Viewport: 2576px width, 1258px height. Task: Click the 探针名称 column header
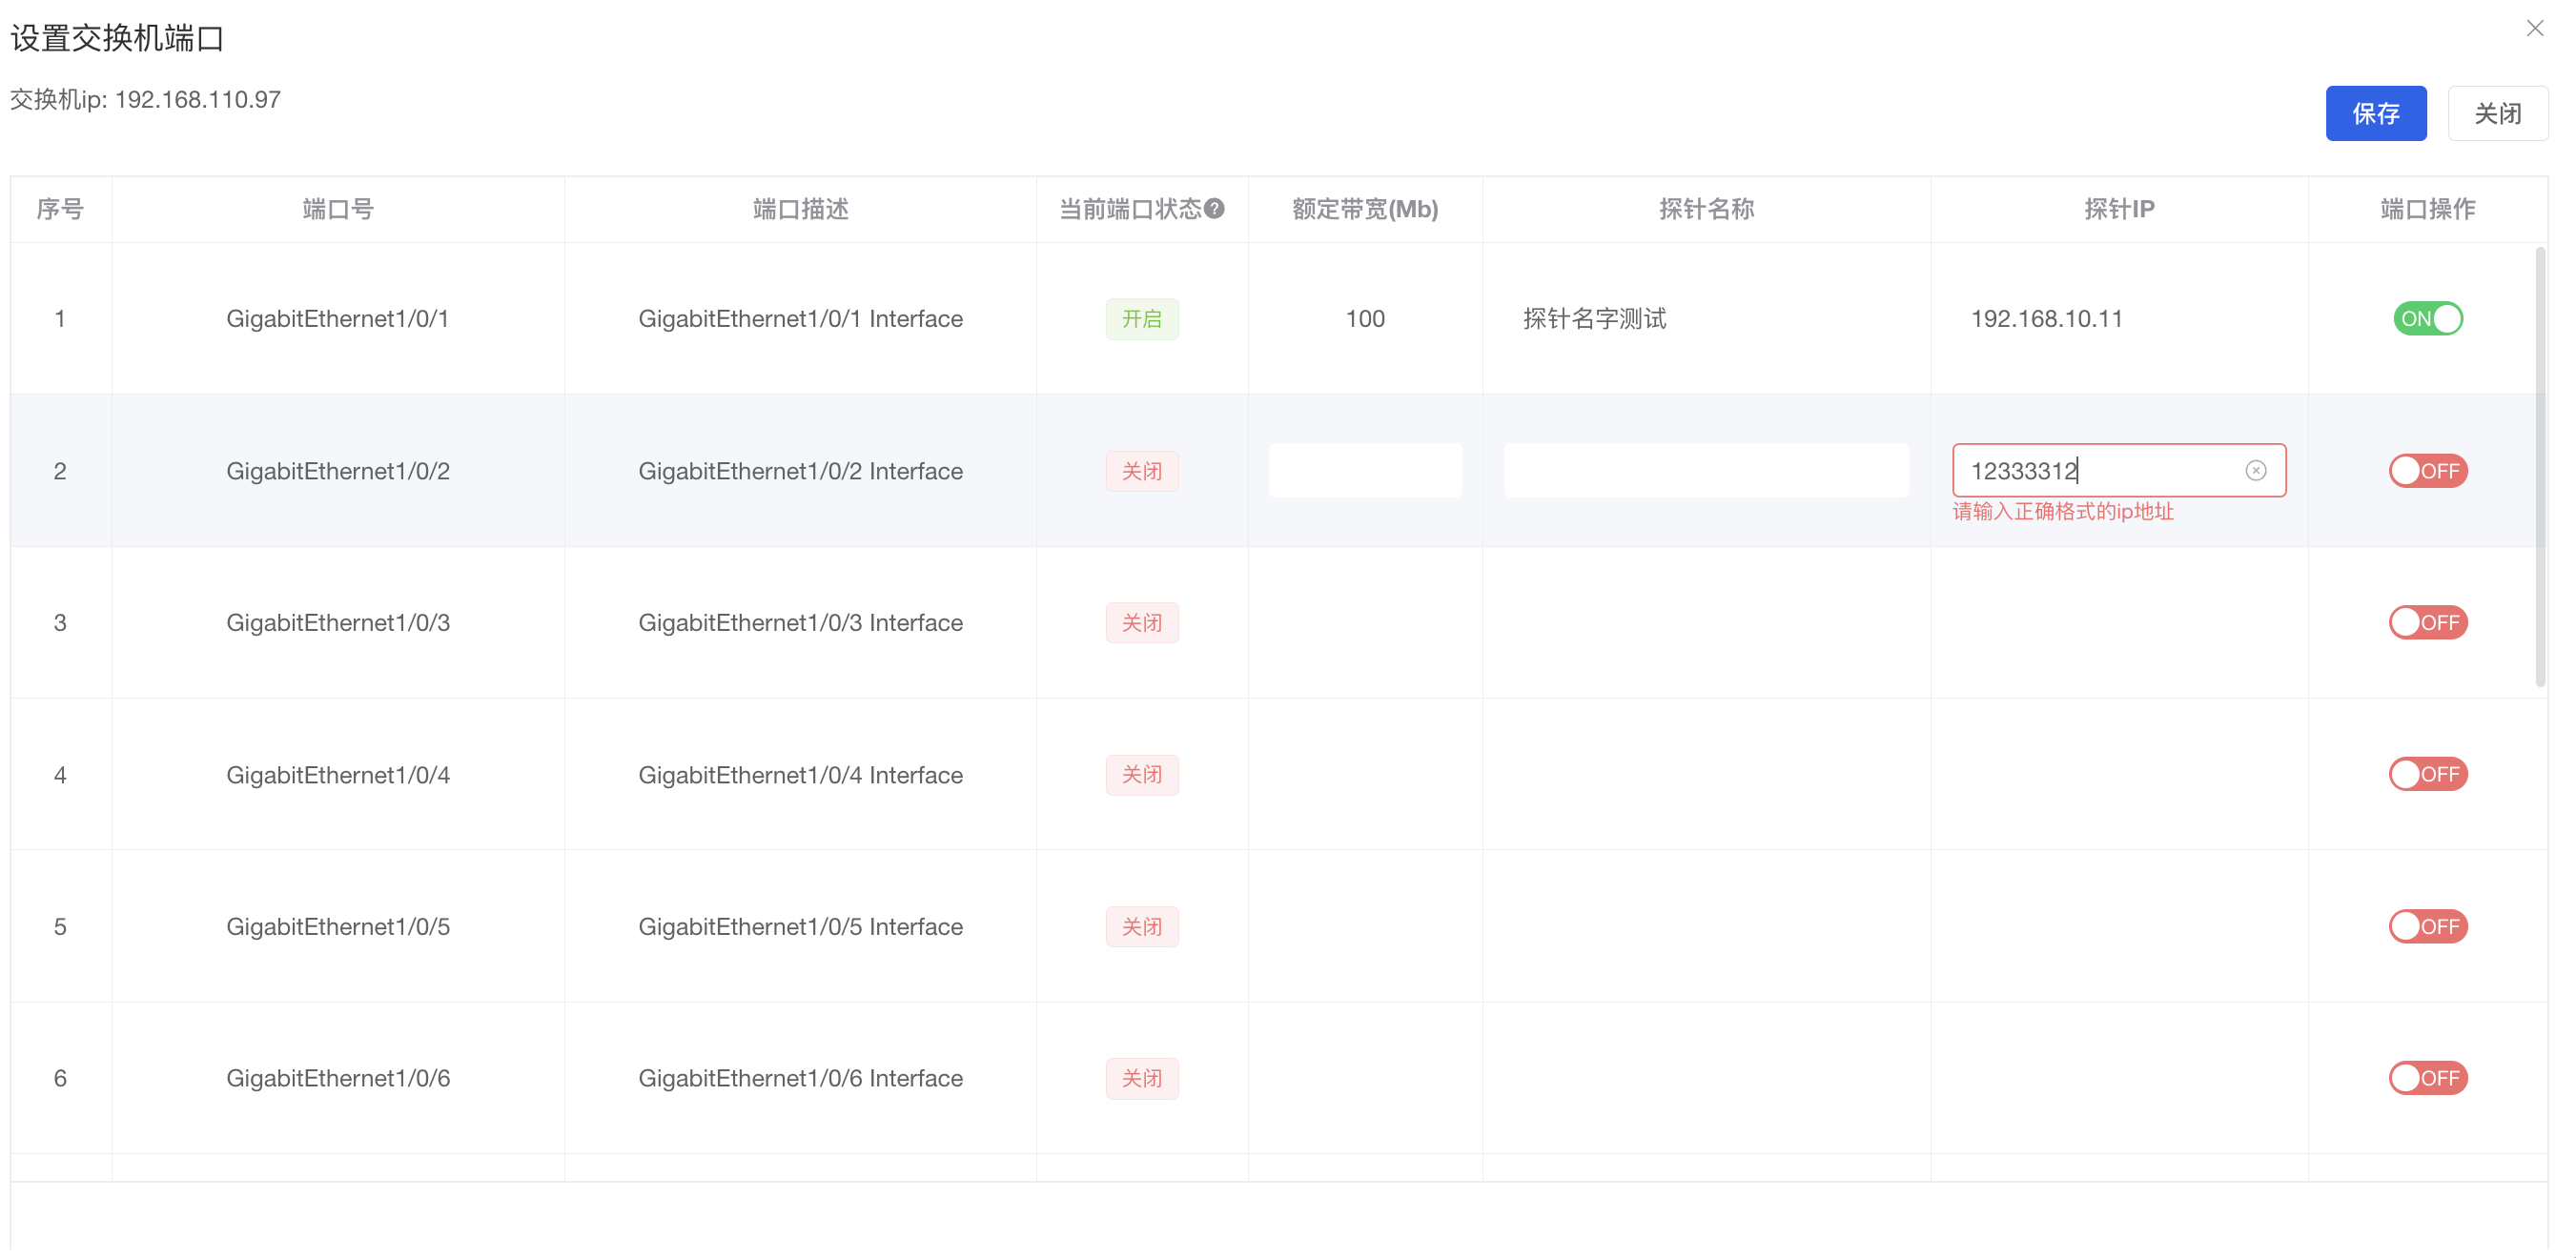pyautogui.click(x=1706, y=209)
